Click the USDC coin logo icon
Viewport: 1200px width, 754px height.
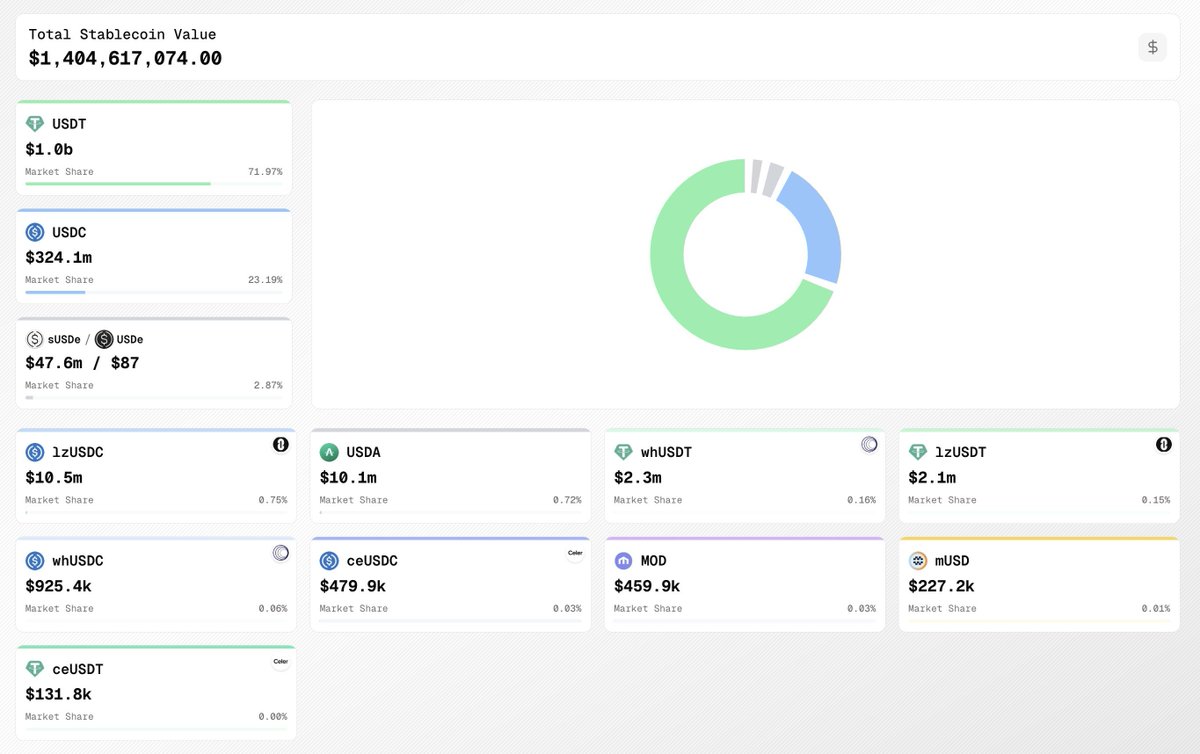(x=35, y=232)
